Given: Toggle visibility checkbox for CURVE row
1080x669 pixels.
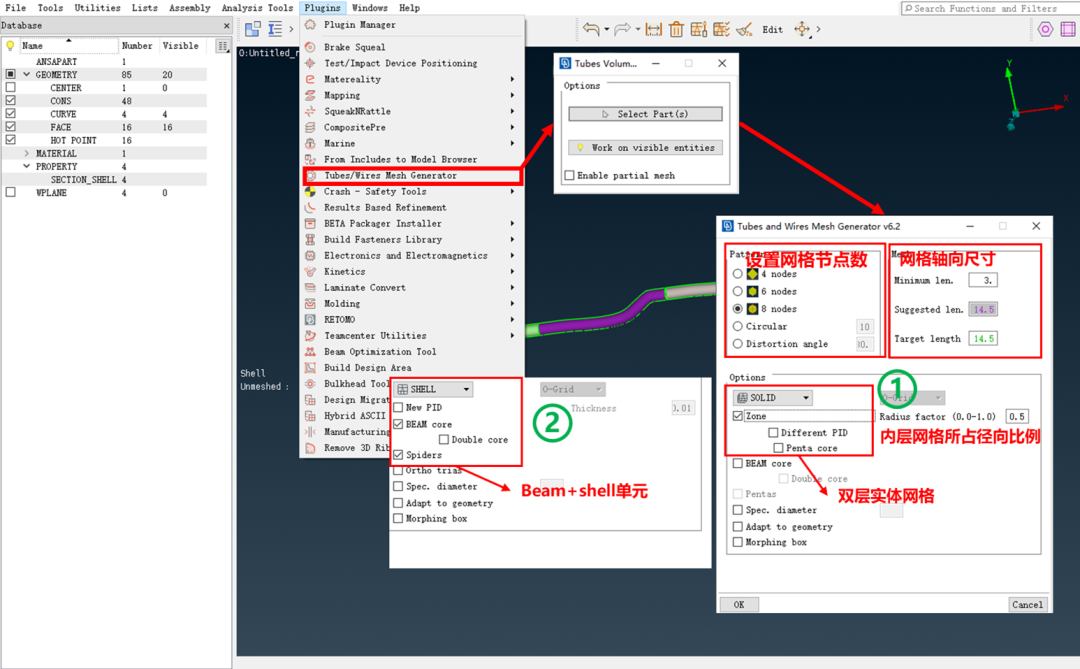Looking at the screenshot, I should 10,114.
